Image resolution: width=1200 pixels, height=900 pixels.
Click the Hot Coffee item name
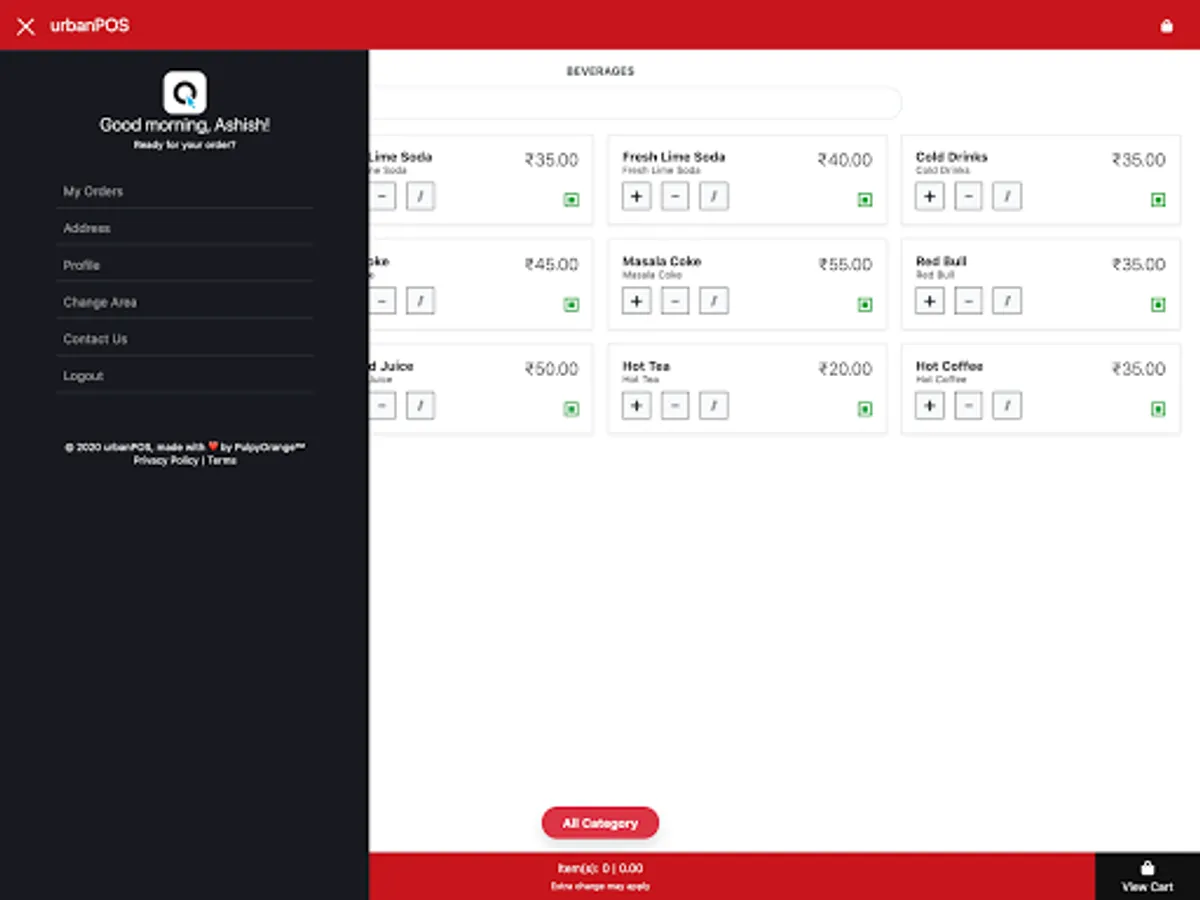[949, 366]
